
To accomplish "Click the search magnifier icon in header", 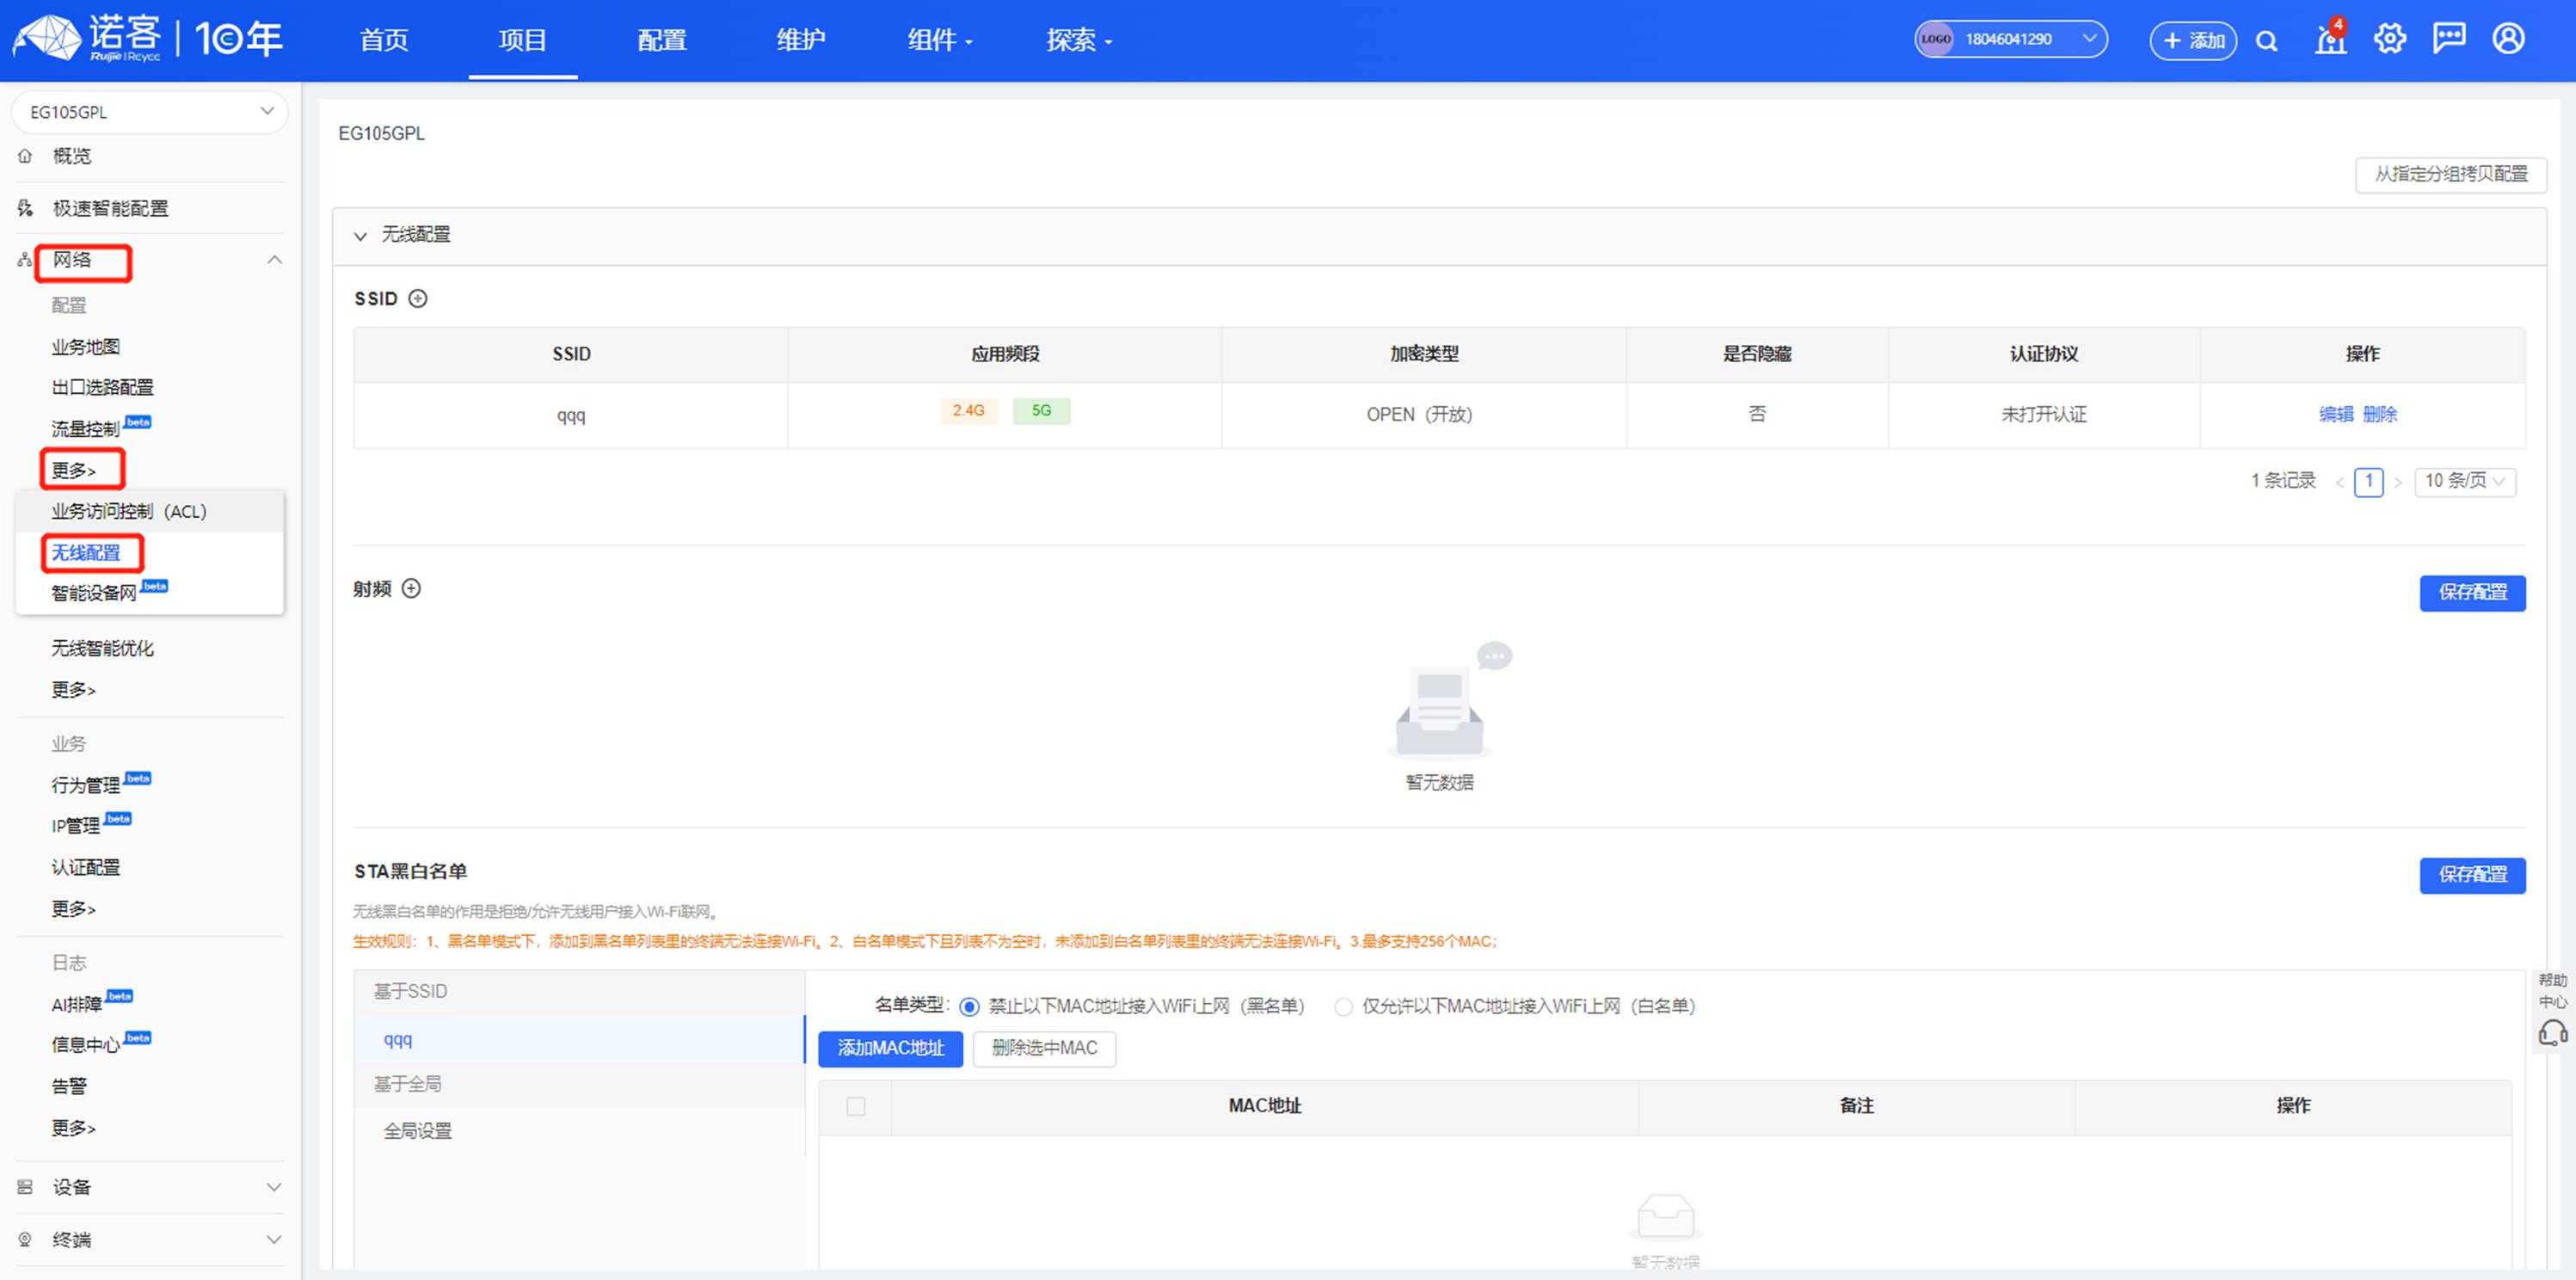I will 2266,41.
